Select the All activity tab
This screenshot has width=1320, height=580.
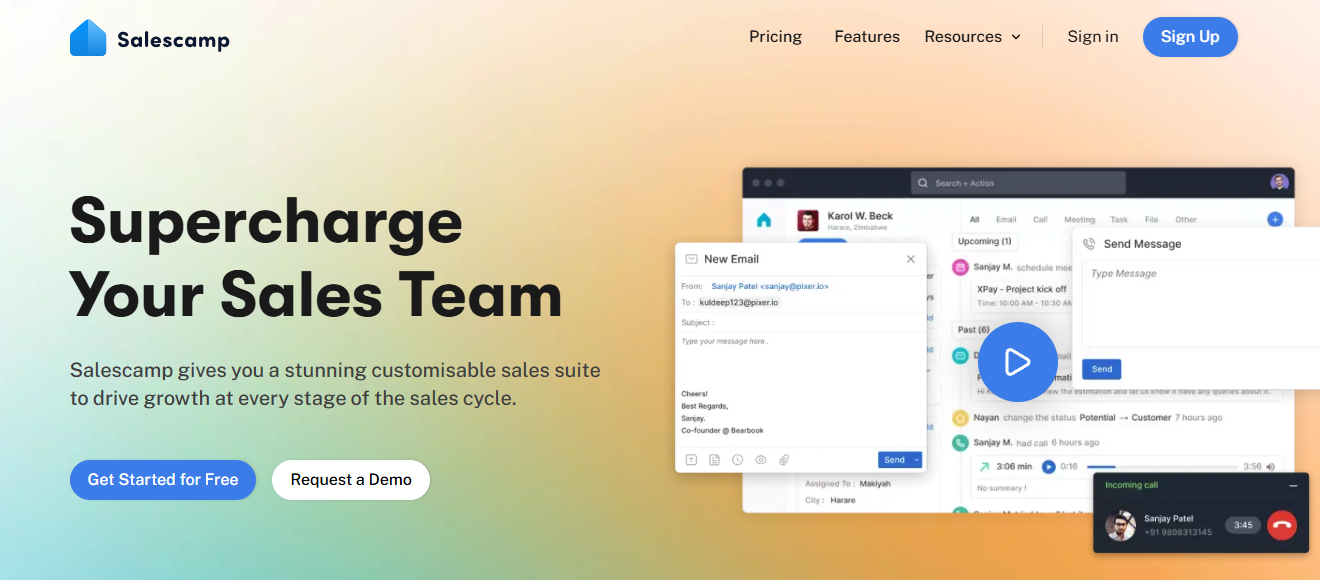[x=974, y=220]
